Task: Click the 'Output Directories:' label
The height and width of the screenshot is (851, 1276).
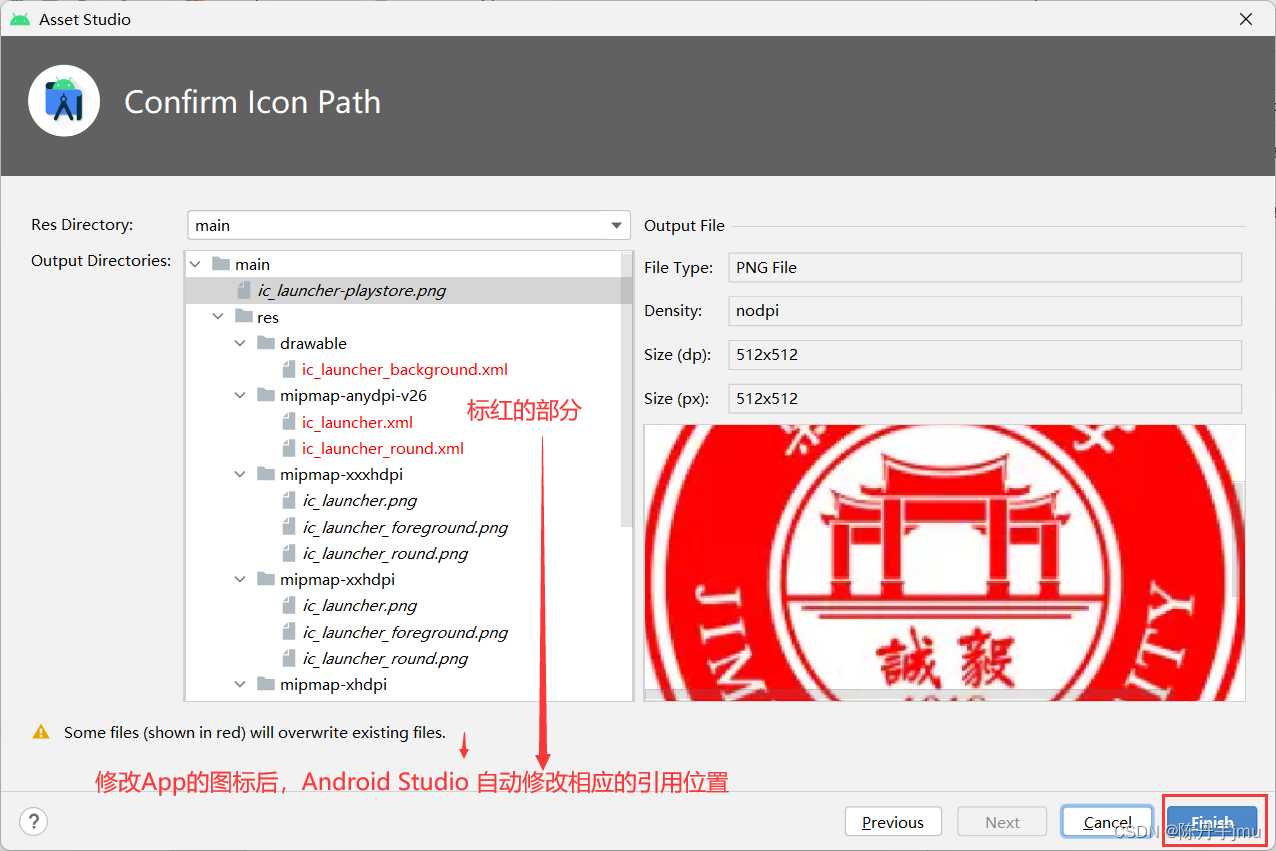Action: (x=101, y=260)
